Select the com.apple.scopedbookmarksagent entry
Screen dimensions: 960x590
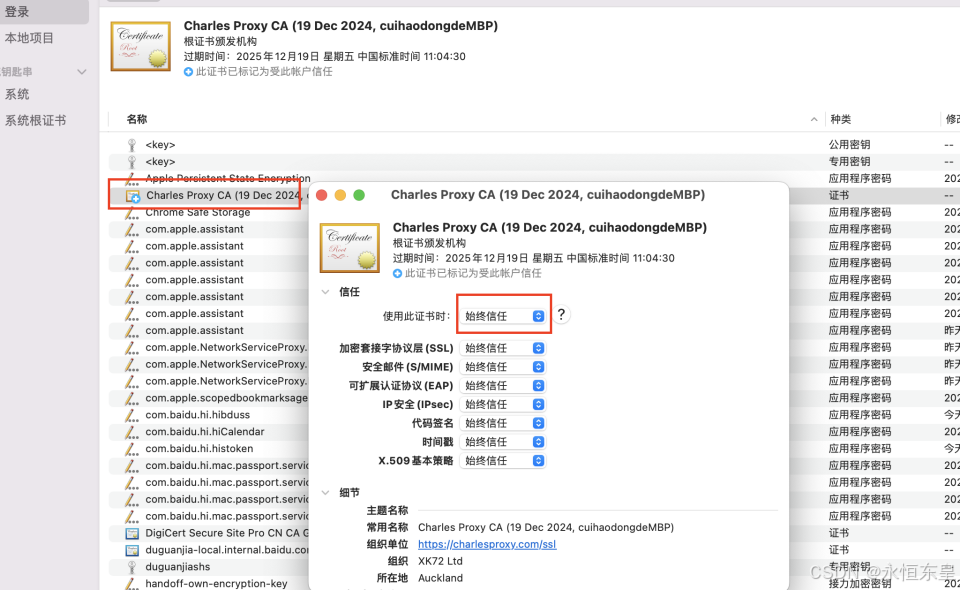point(227,398)
